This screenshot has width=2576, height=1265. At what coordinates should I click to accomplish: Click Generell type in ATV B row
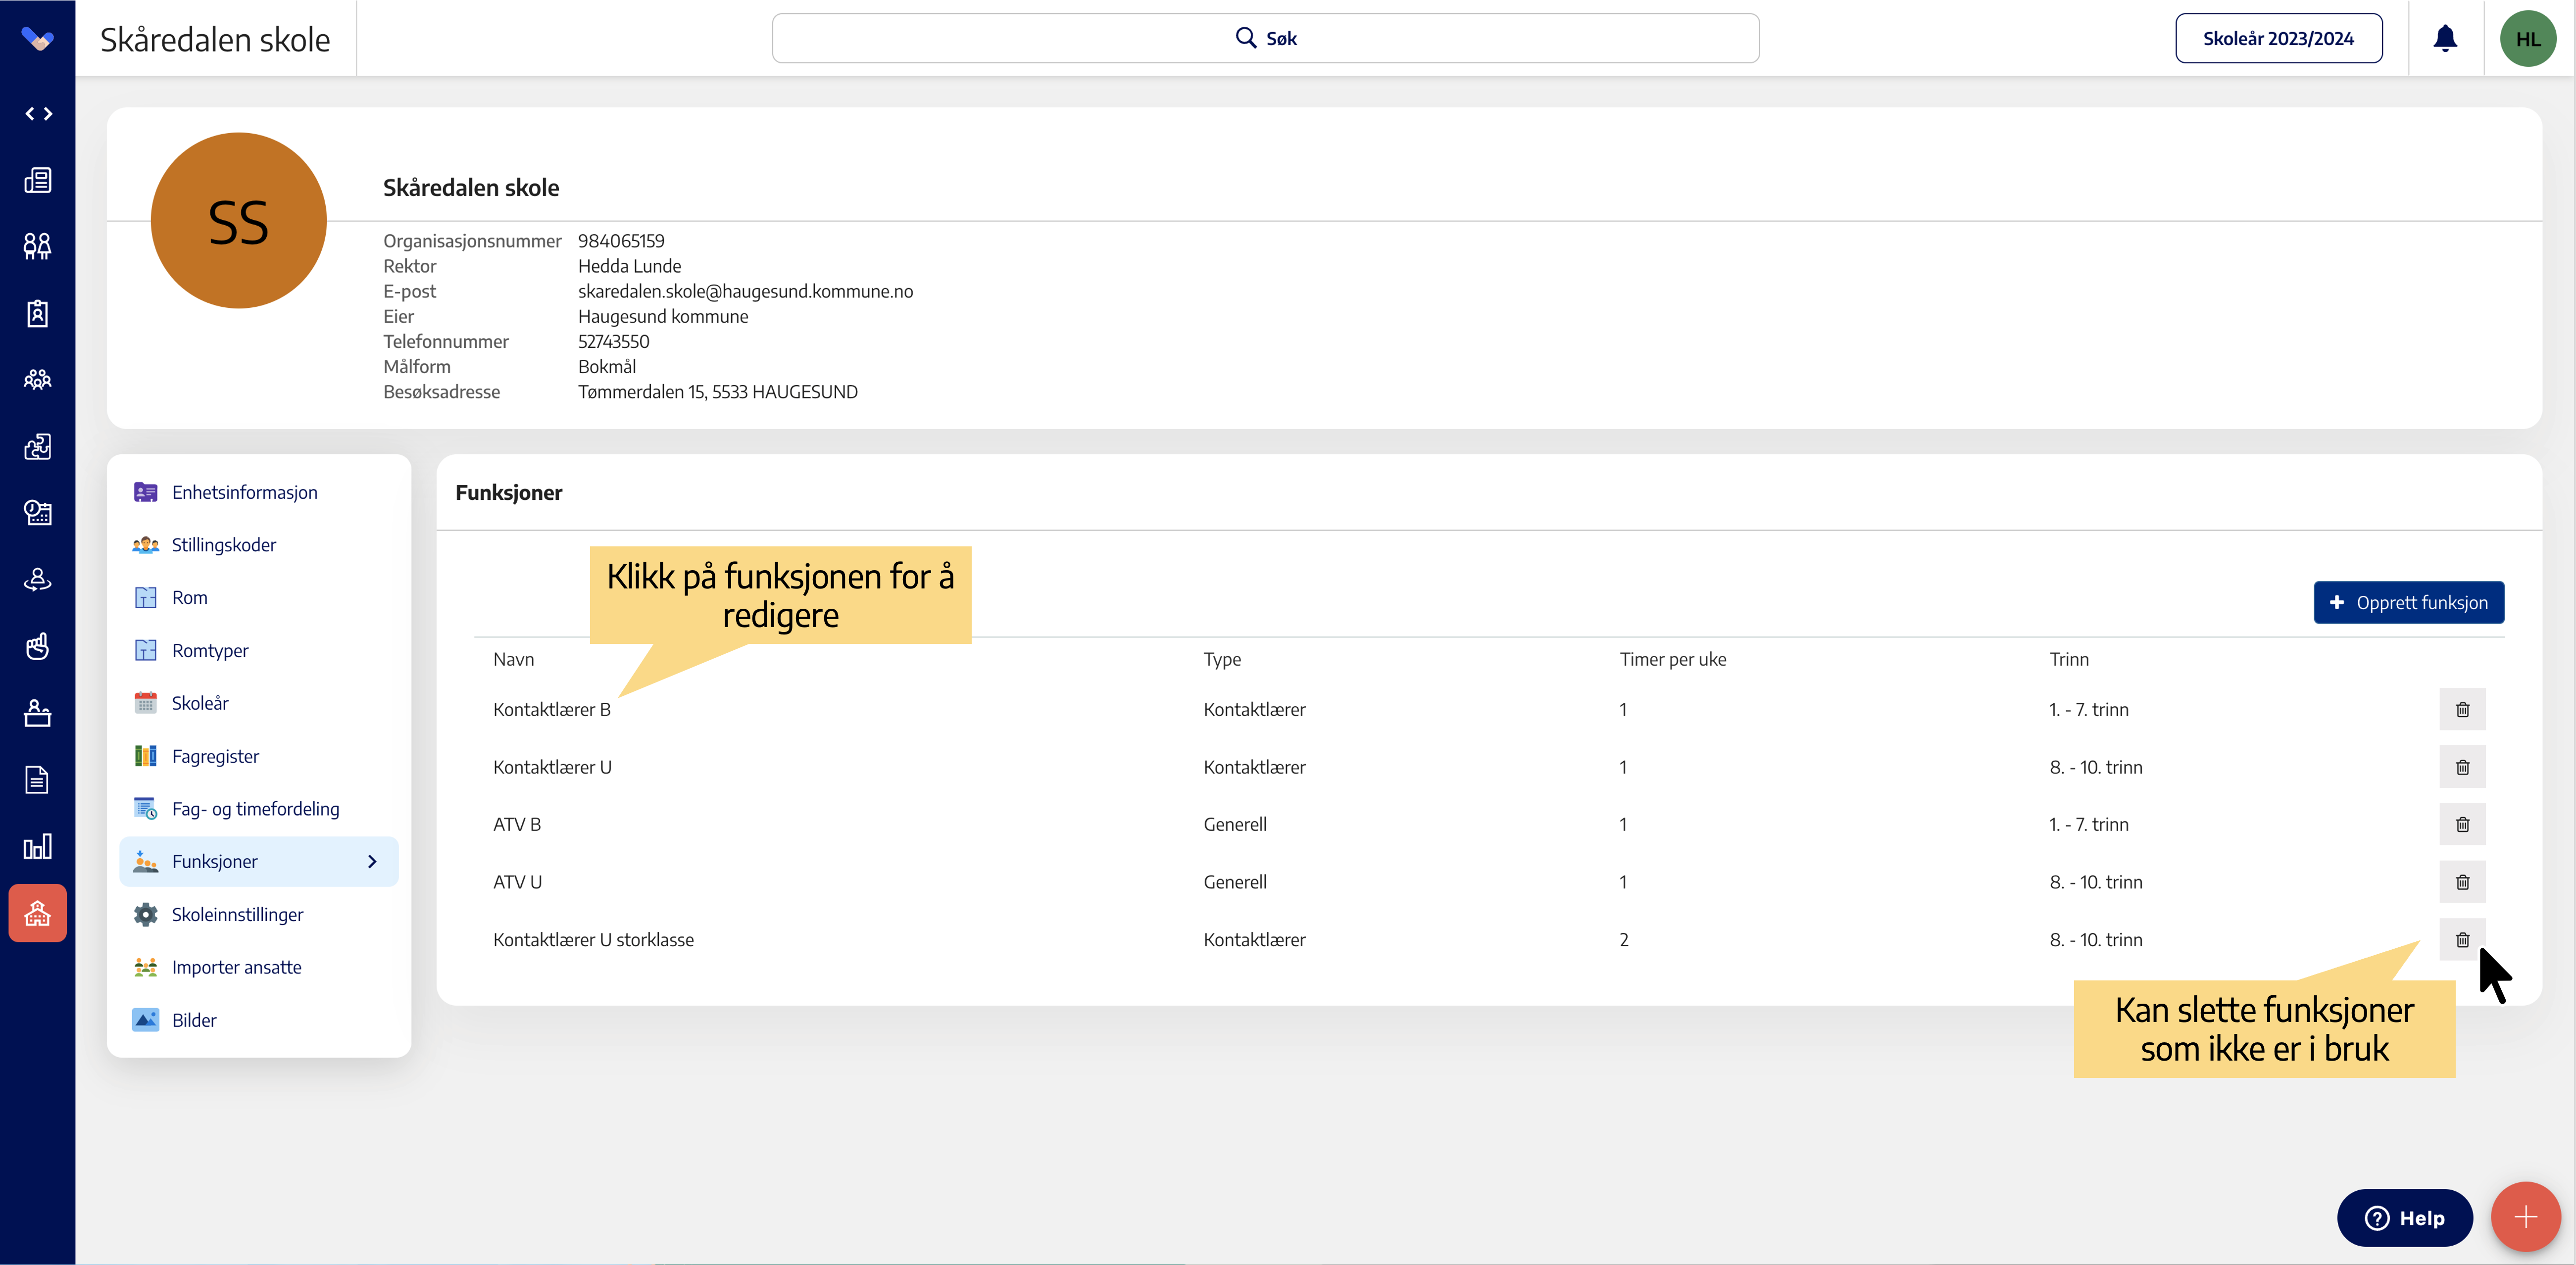(x=1235, y=824)
